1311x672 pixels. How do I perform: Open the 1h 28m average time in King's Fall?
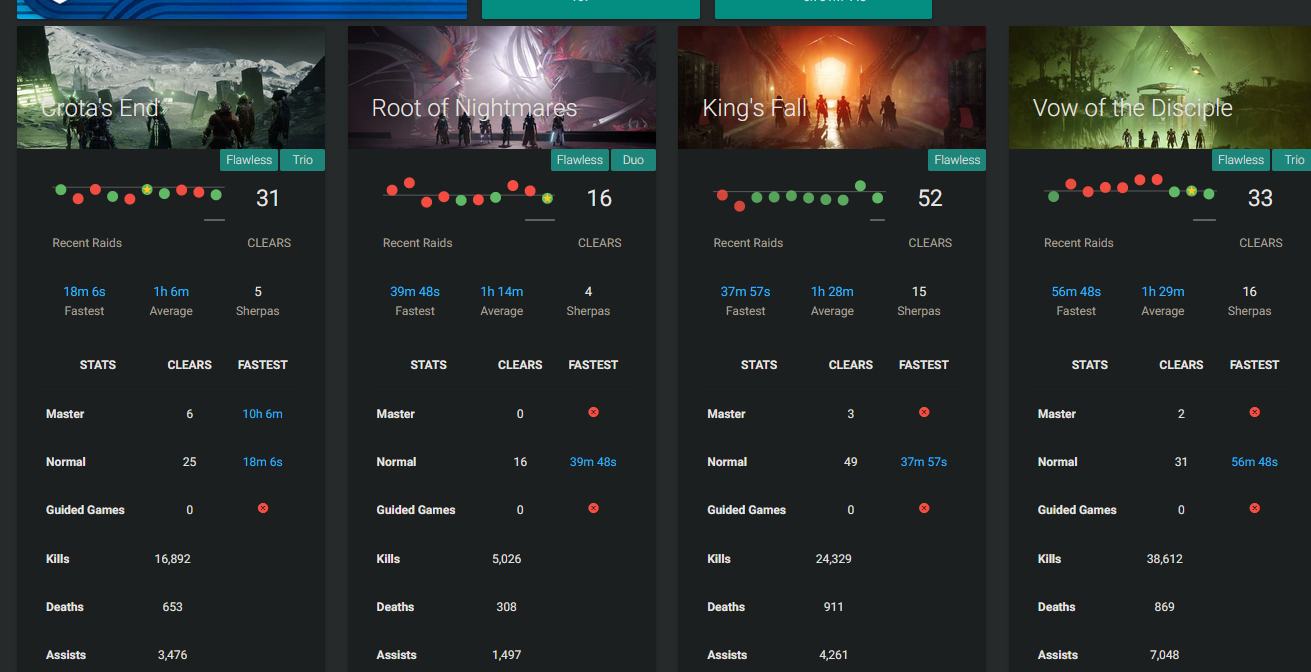[832, 292]
